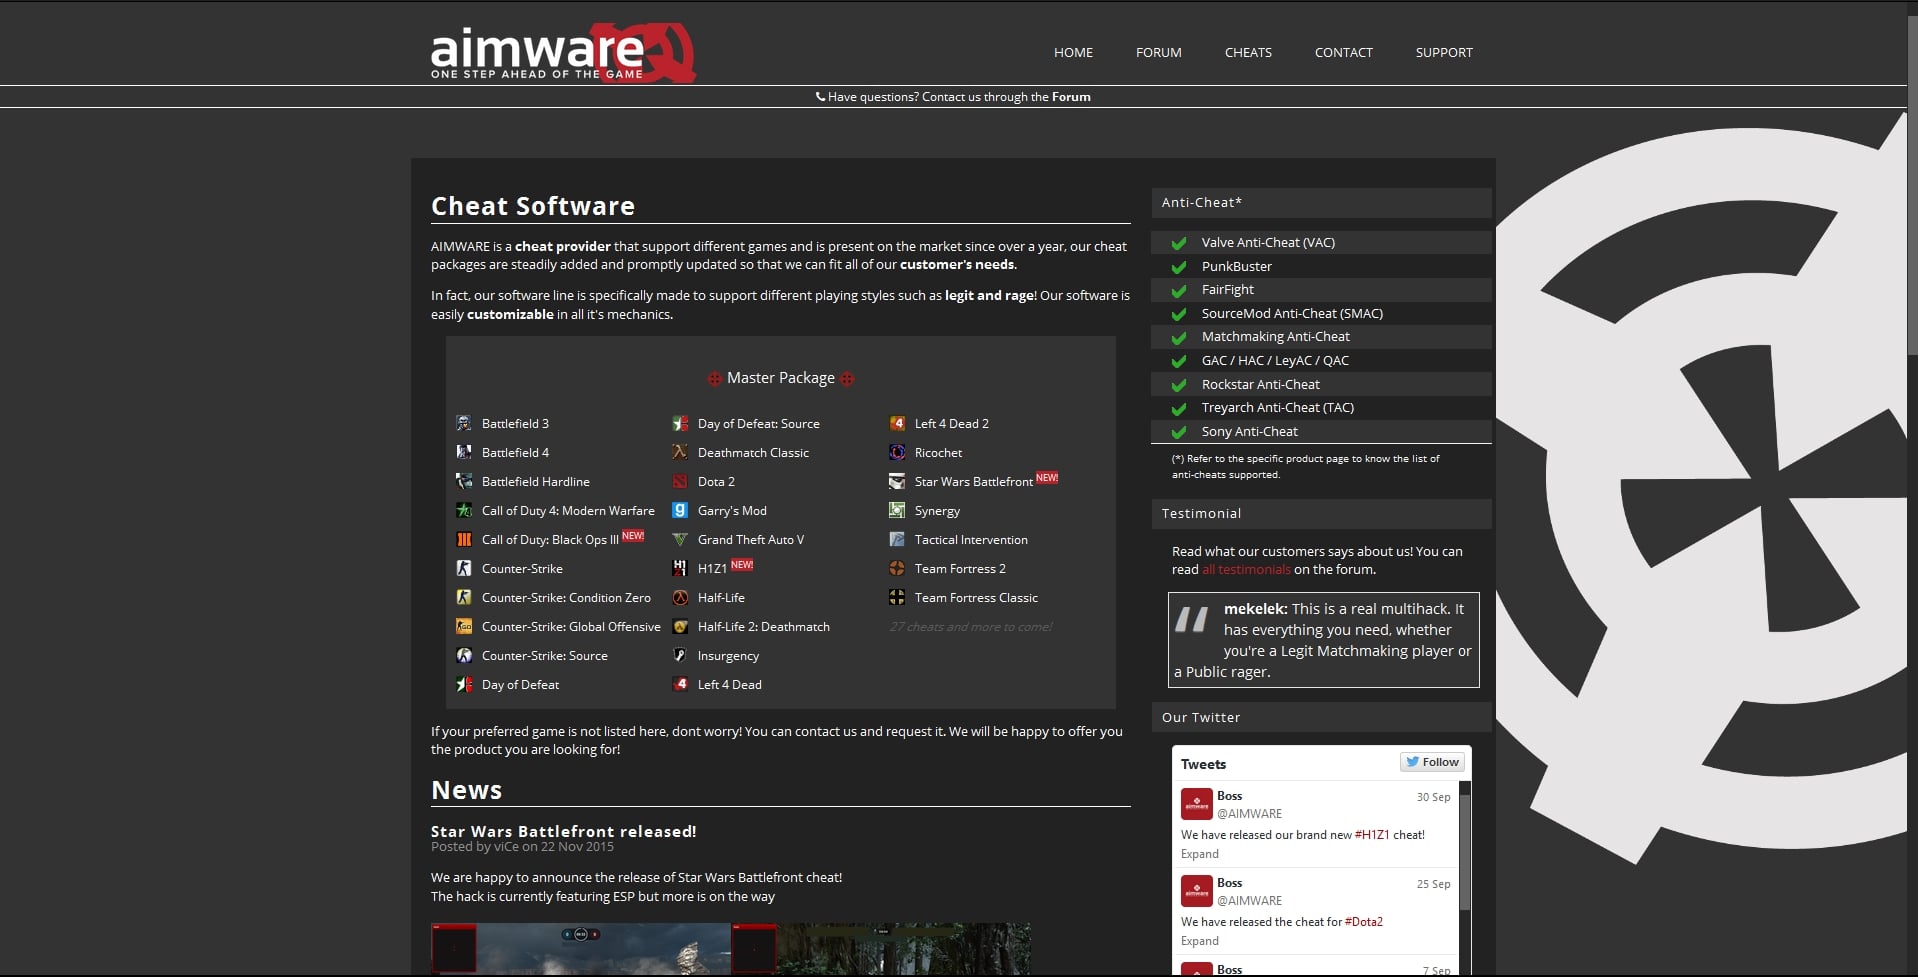Image resolution: width=1918 pixels, height=977 pixels.
Task: Open the Star Wars Battlefront cheat link
Action: coord(973,482)
